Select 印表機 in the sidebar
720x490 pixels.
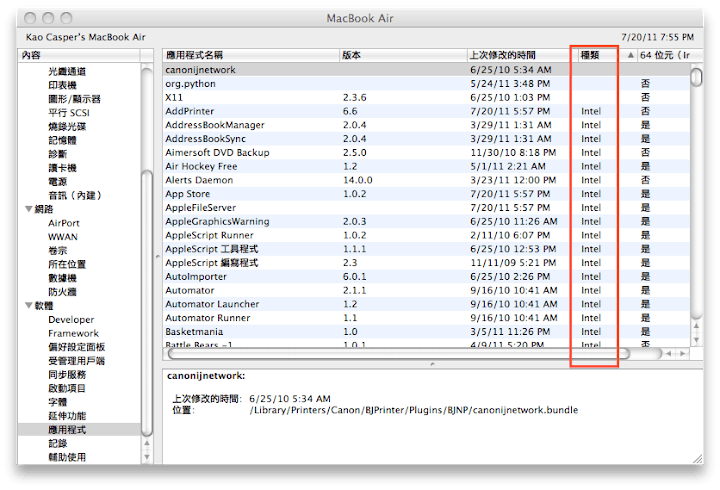(62, 85)
